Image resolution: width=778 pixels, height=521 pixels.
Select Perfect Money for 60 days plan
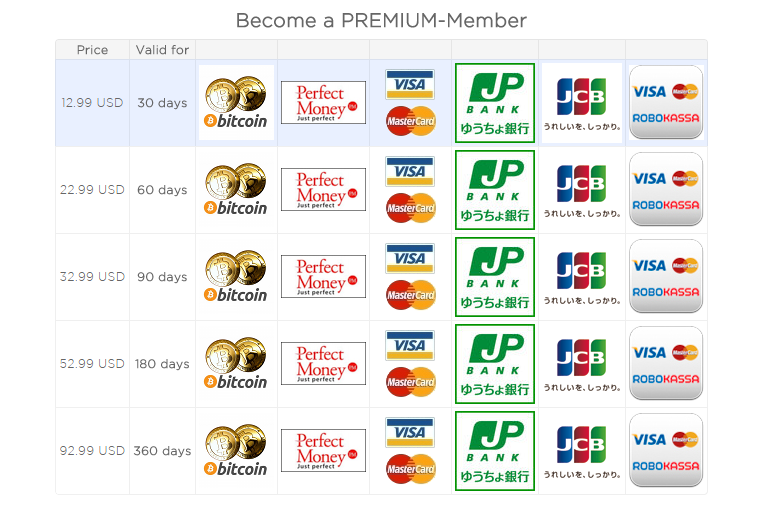pyautogui.click(x=324, y=190)
